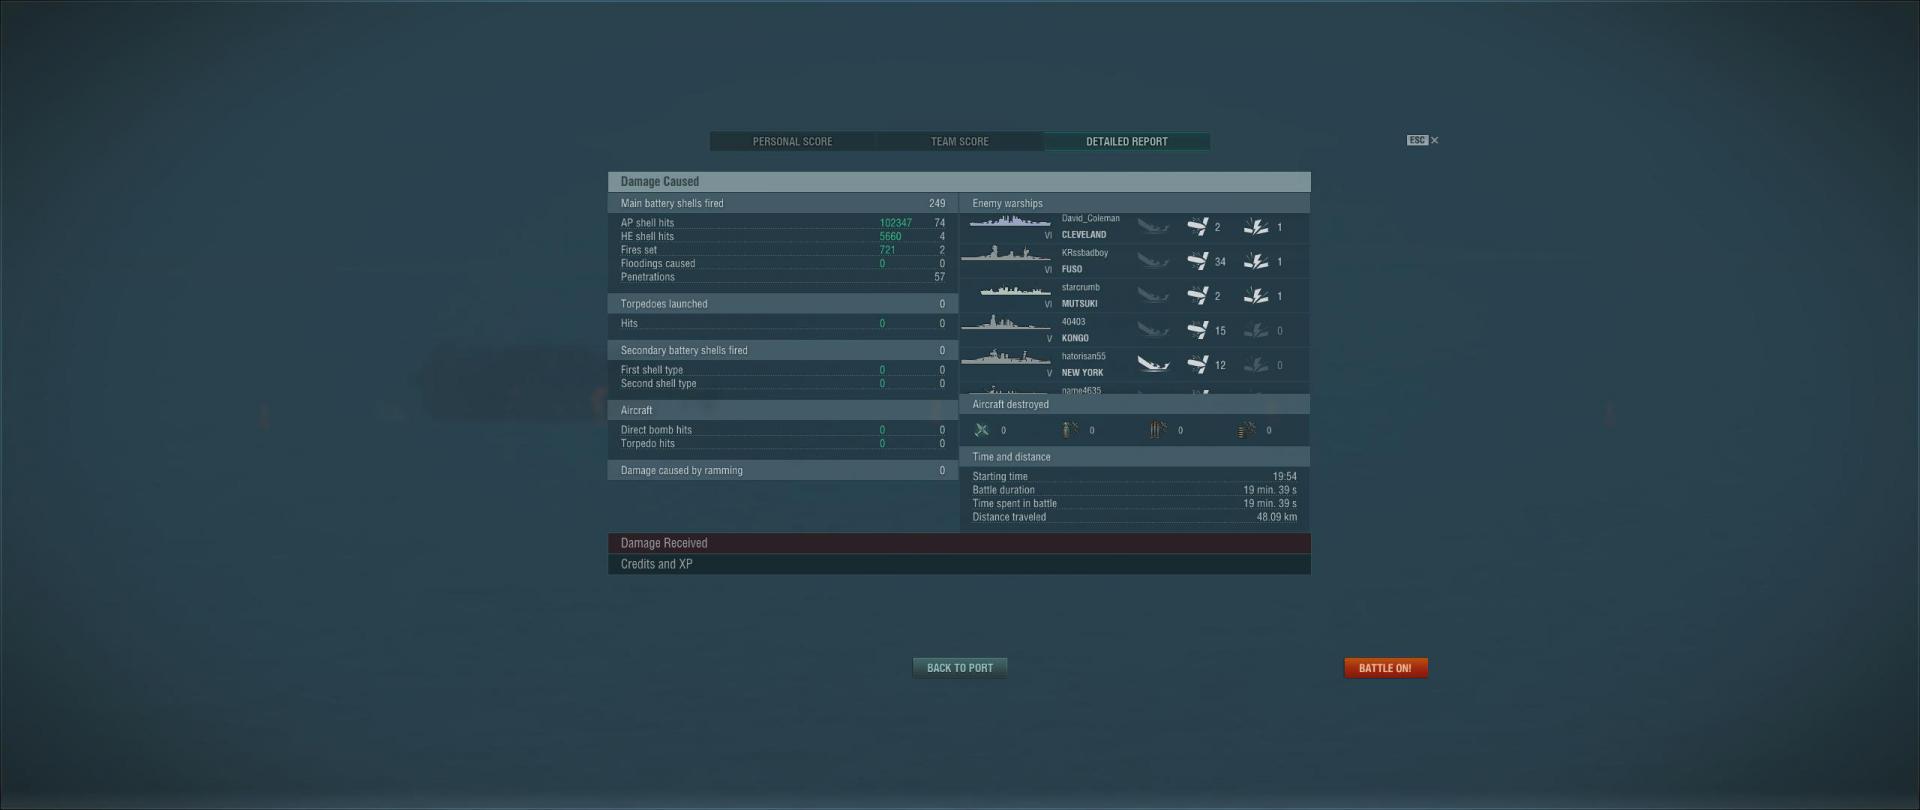Click the Mutsuki ship silhouette
Image resolution: width=1920 pixels, height=810 pixels.
coord(1015,291)
